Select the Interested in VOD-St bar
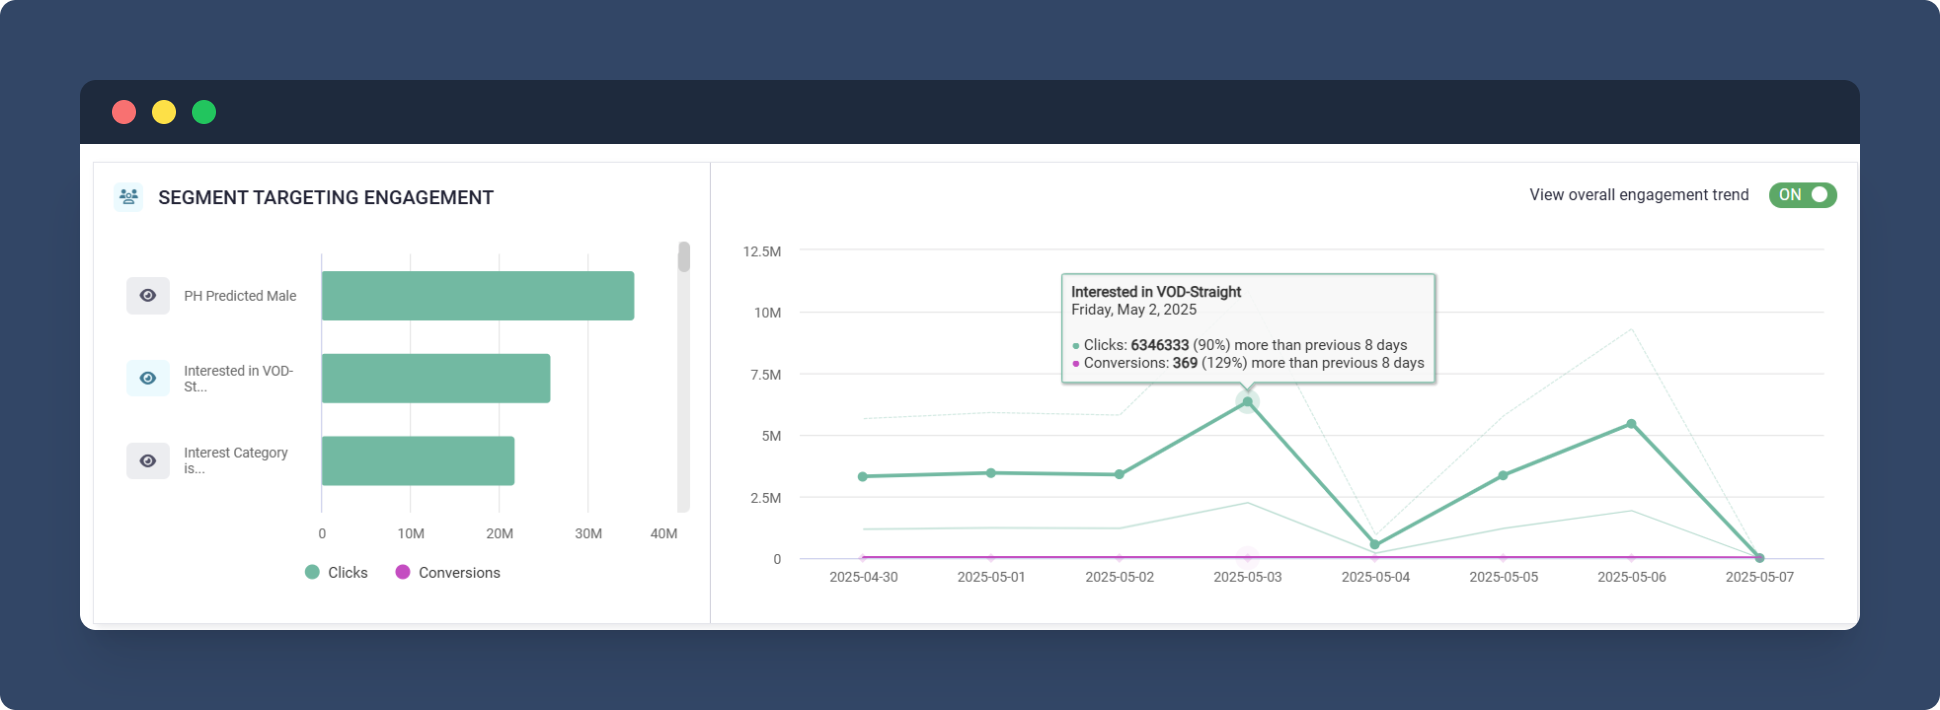Image resolution: width=1940 pixels, height=710 pixels. (435, 378)
